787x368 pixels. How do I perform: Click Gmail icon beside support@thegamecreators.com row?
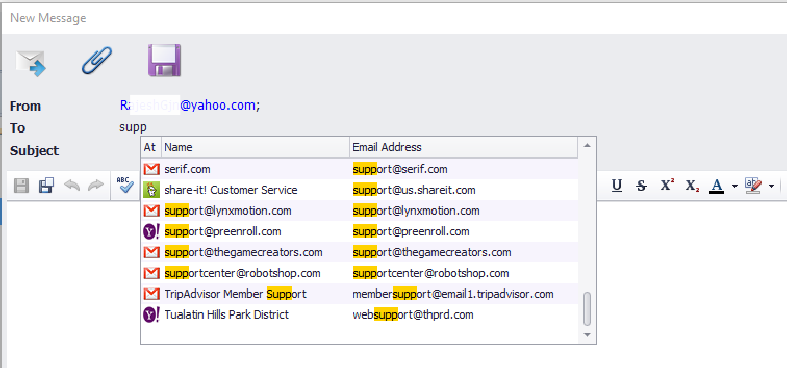(151, 252)
